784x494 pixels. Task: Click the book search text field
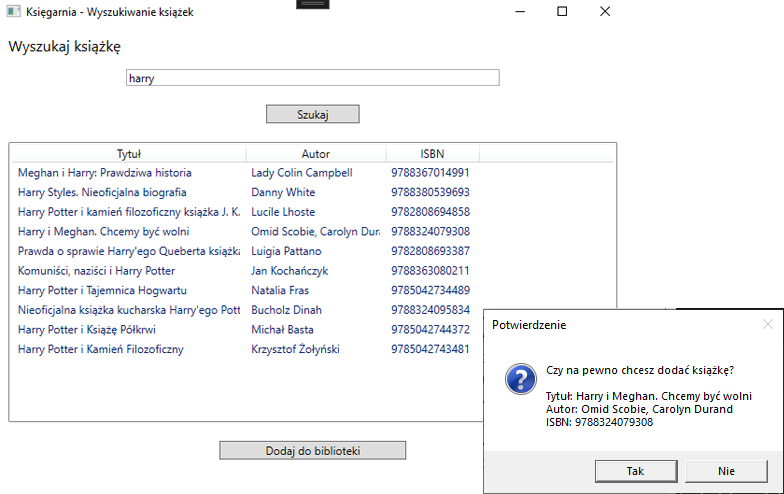312,78
